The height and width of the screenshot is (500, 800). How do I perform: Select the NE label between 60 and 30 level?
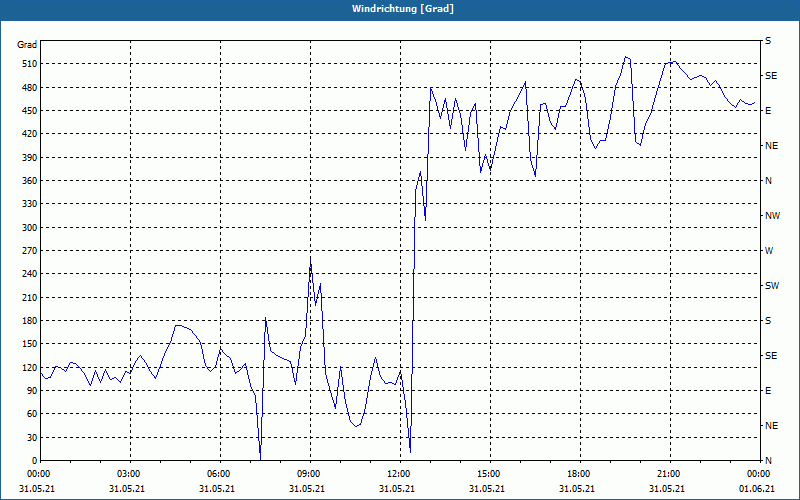click(x=771, y=426)
